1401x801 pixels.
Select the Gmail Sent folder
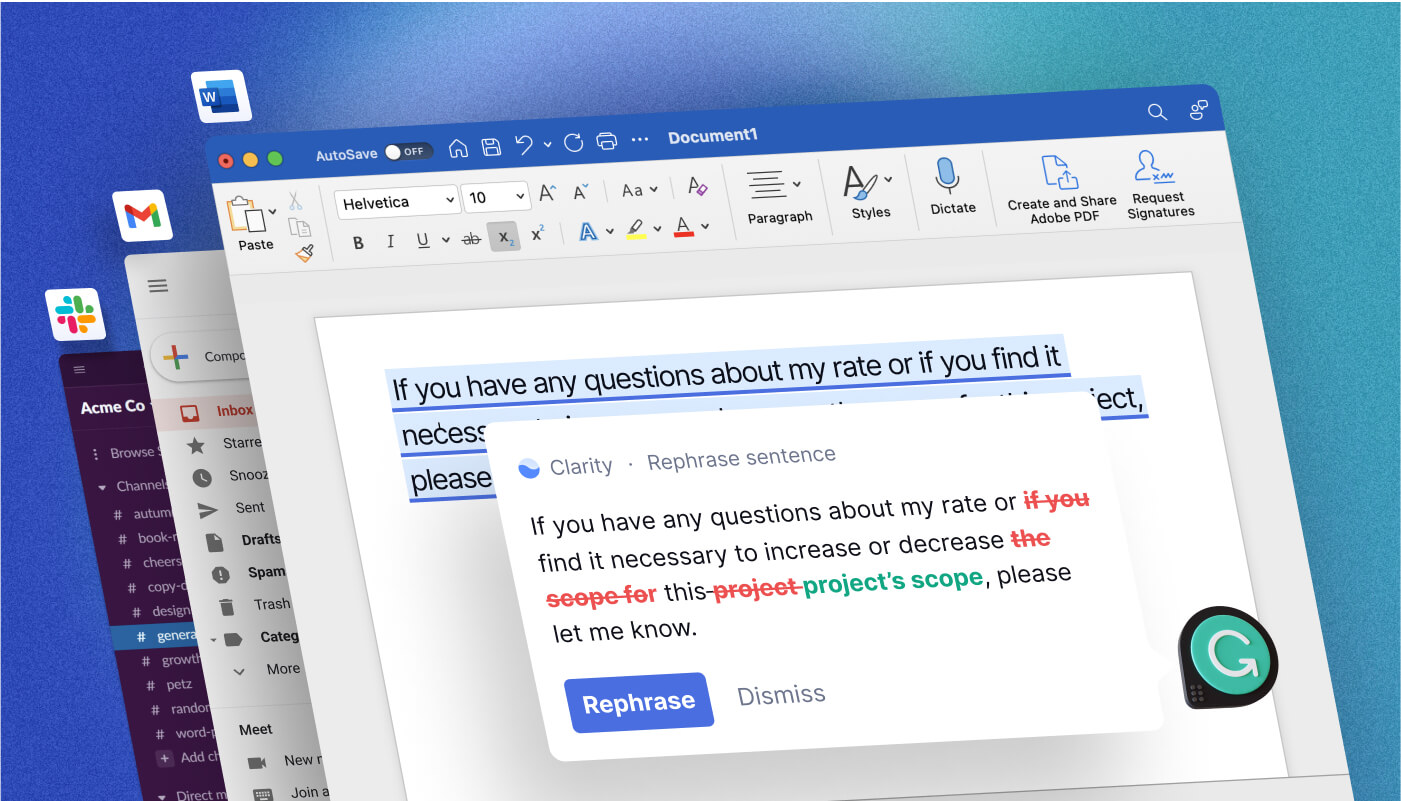pos(249,507)
